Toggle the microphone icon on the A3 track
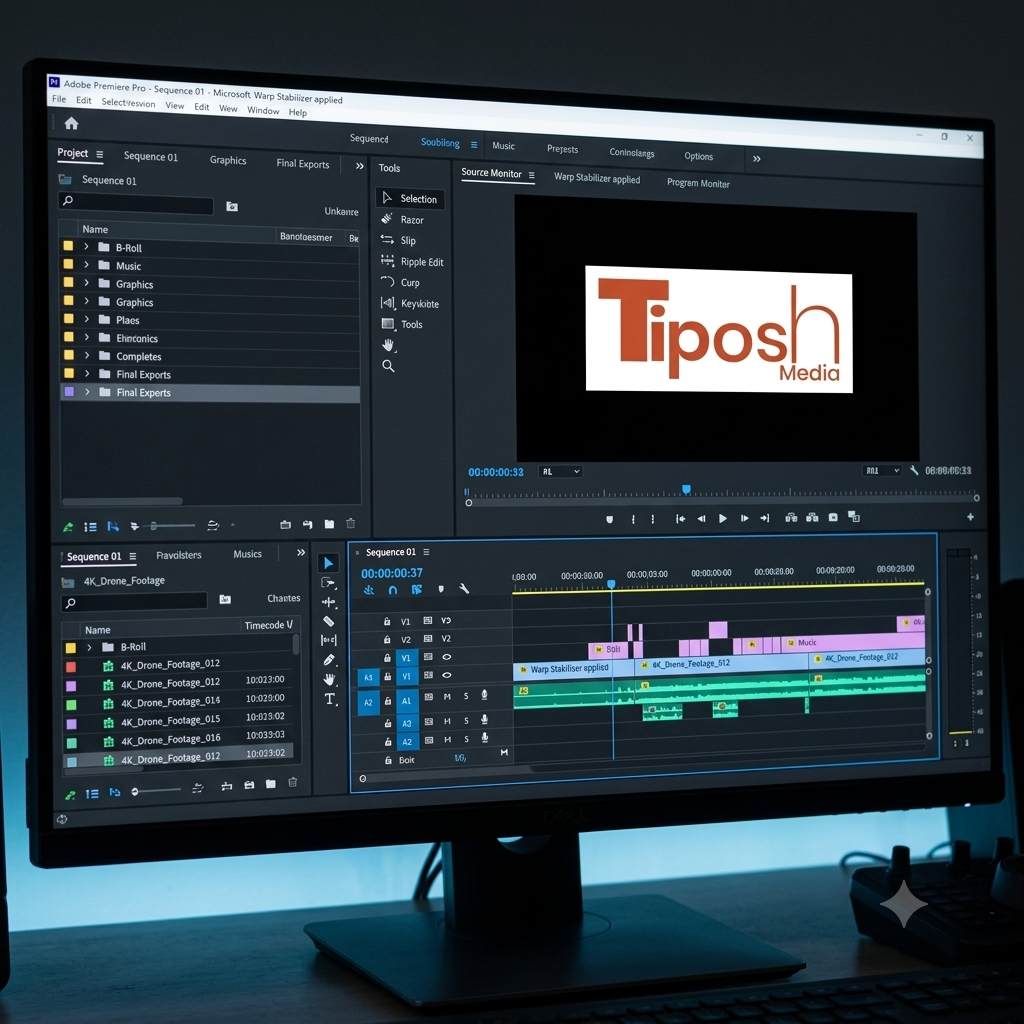The image size is (1024, 1024). click(485, 719)
